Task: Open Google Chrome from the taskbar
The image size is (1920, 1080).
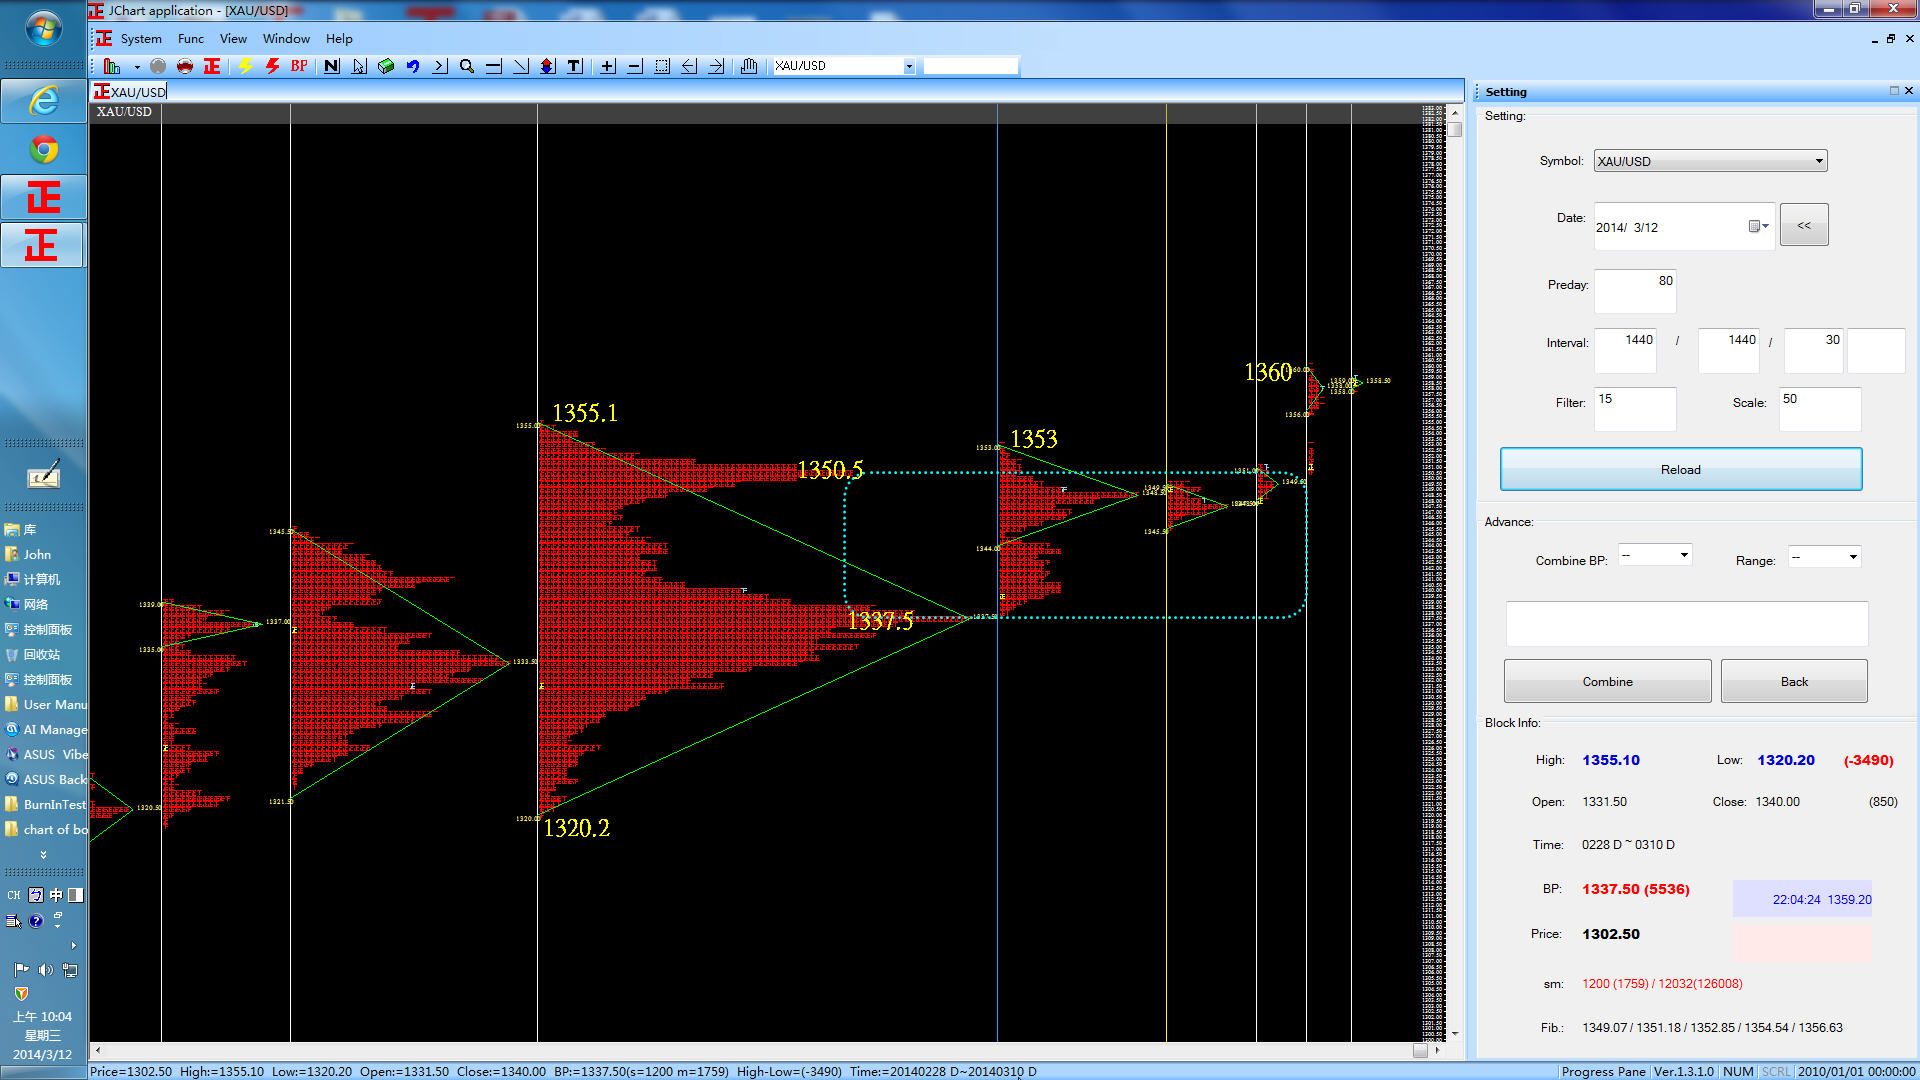Action: (x=44, y=150)
